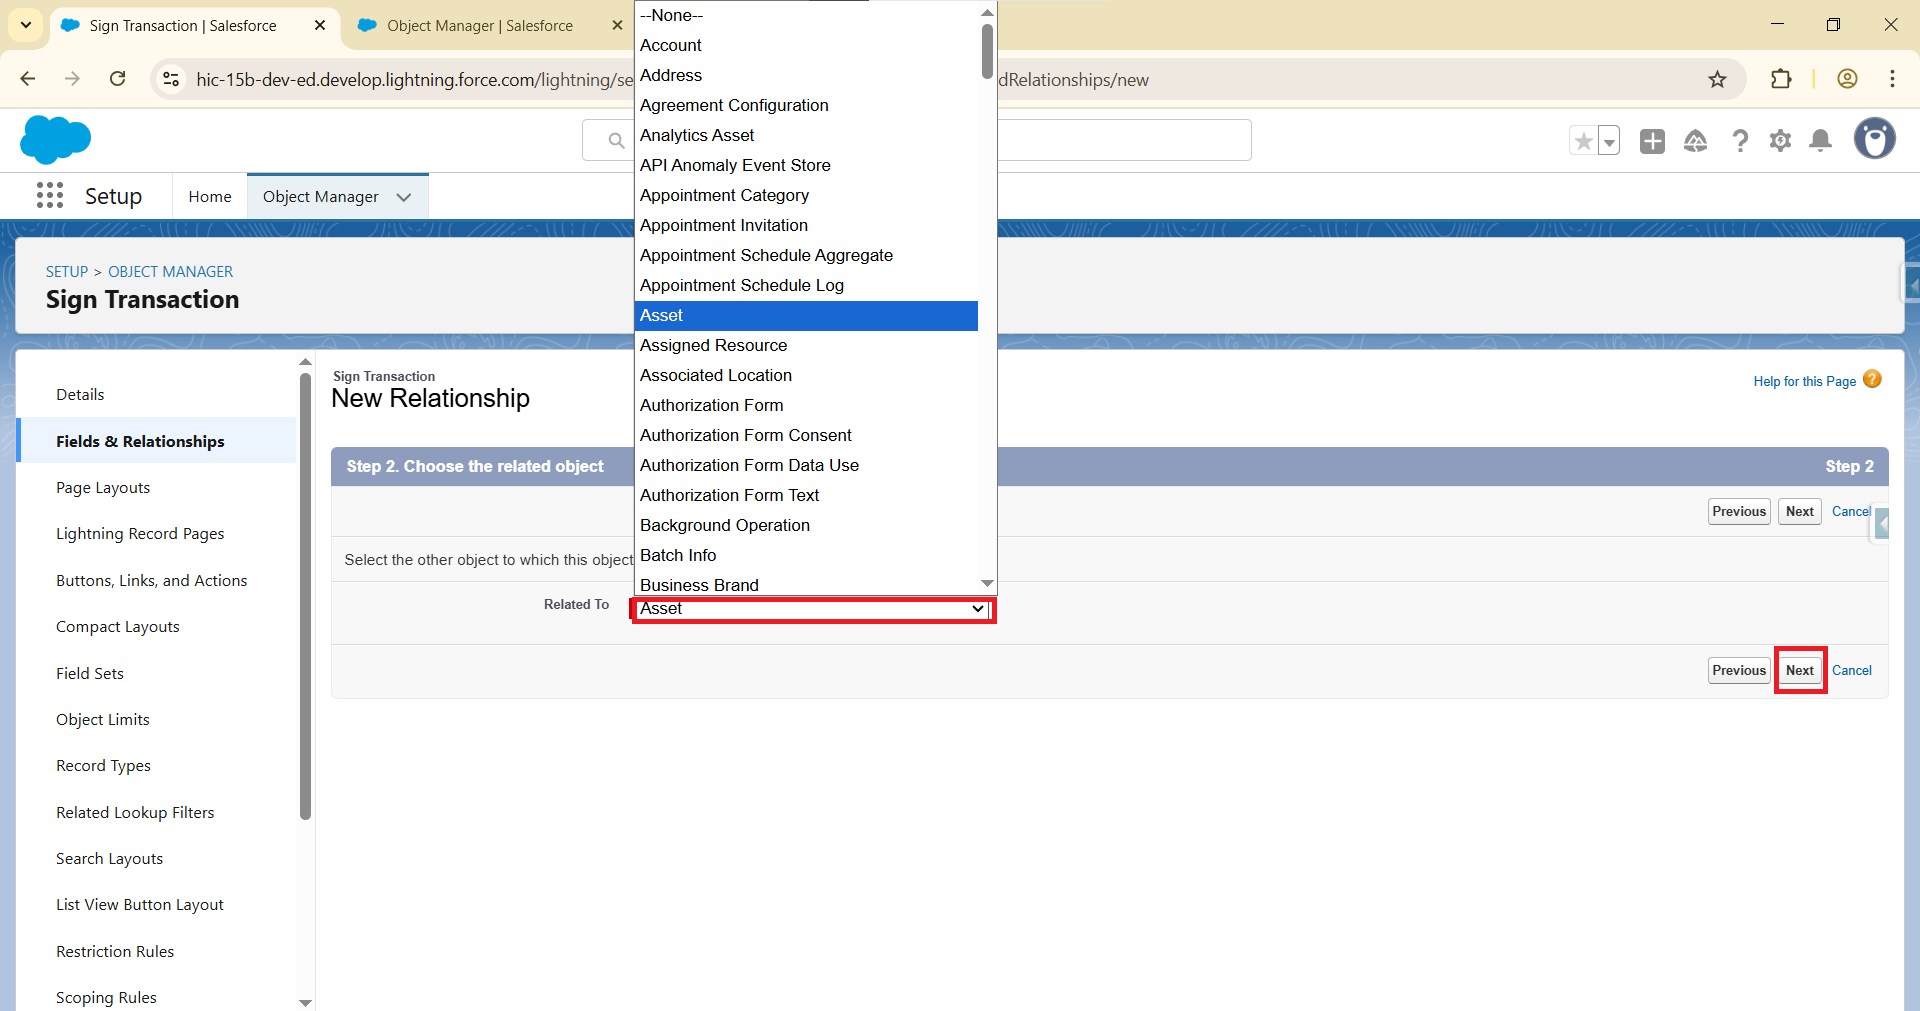
Task: Select API Anomaly Event Store option
Action: pos(806,165)
